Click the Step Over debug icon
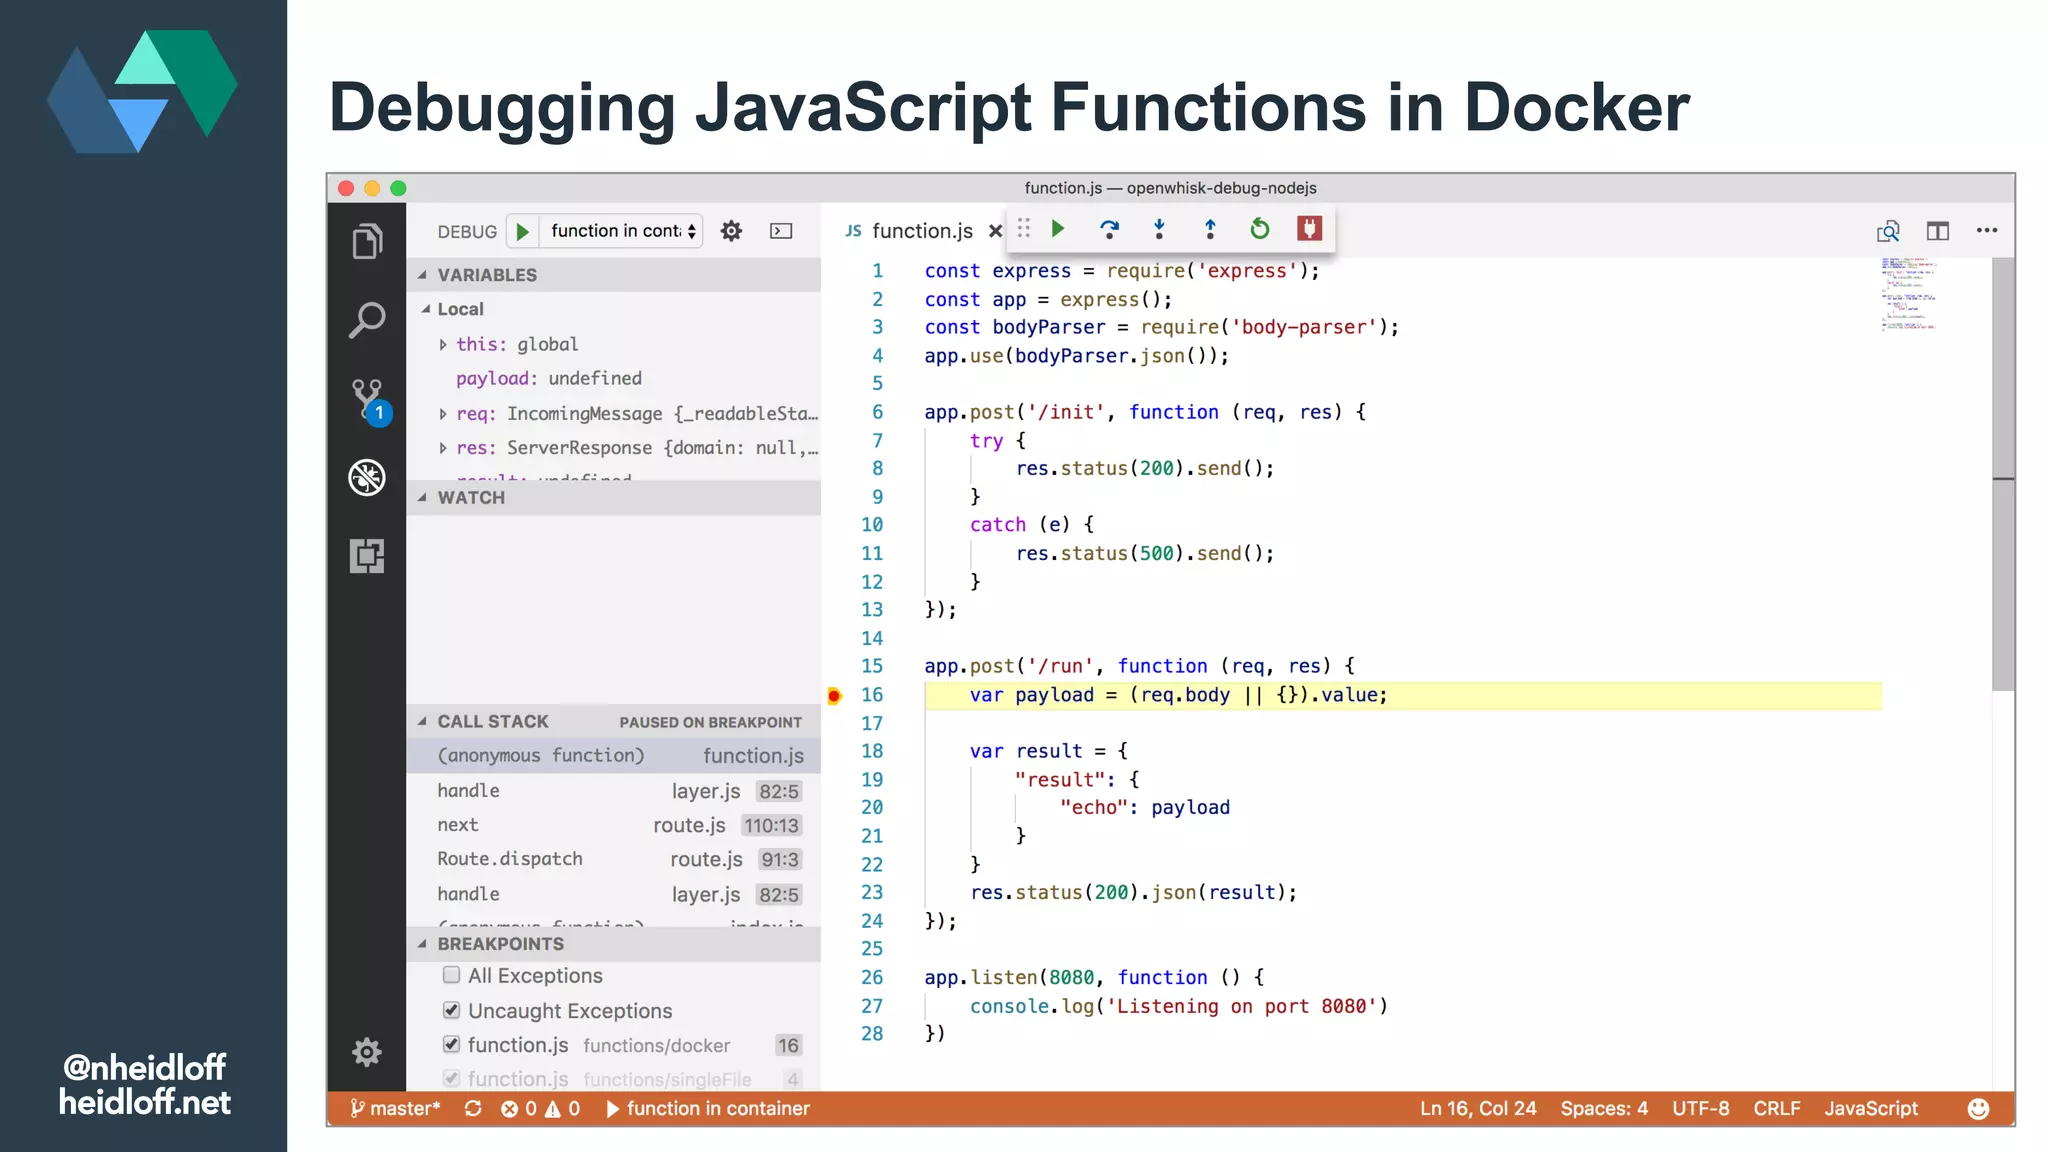Image resolution: width=2048 pixels, height=1152 pixels. pos(1109,229)
